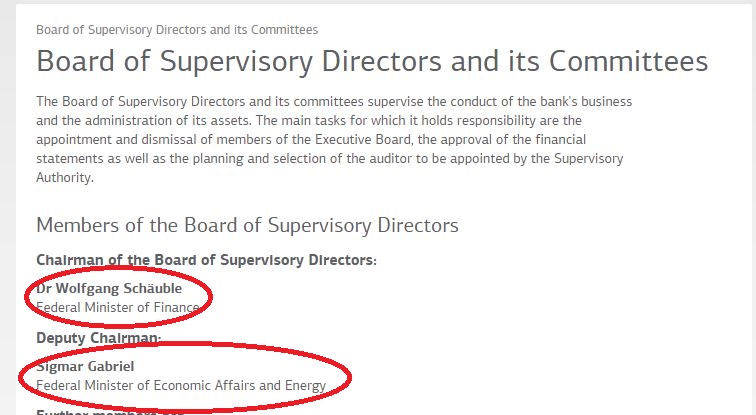The width and height of the screenshot is (756, 415).
Task: Click the main page heading title
Action: (372, 61)
